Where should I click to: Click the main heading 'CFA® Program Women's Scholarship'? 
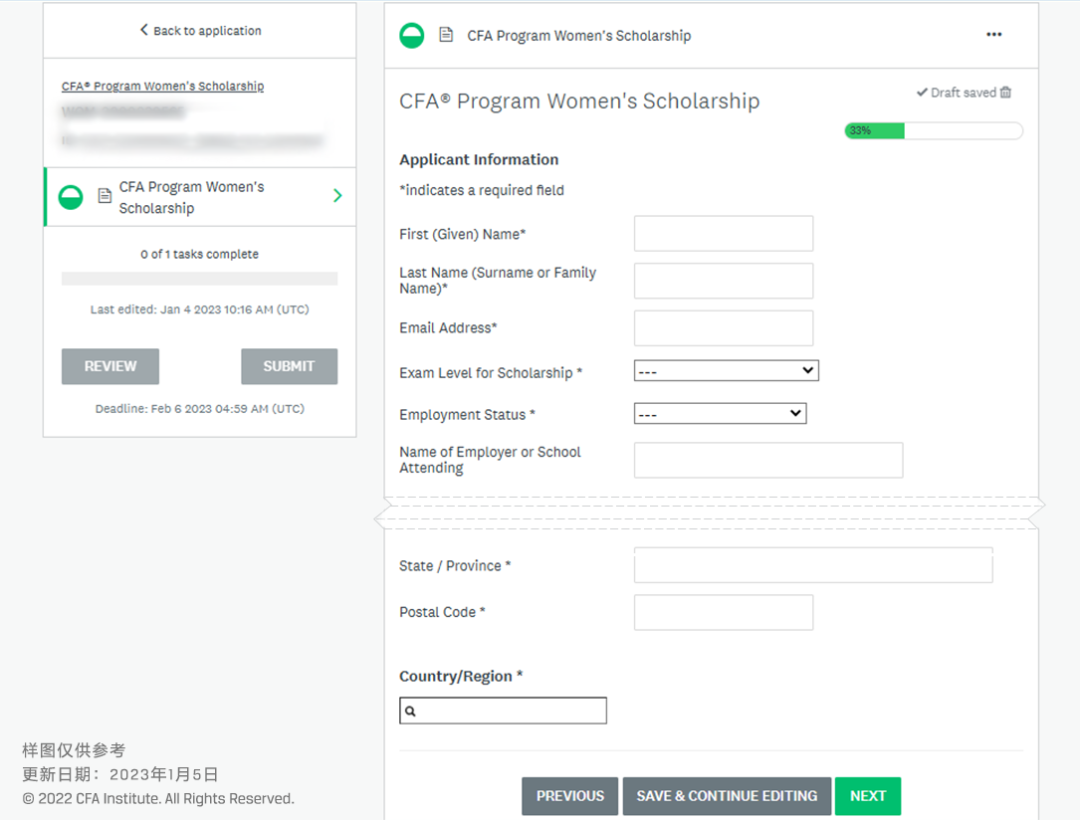click(579, 101)
